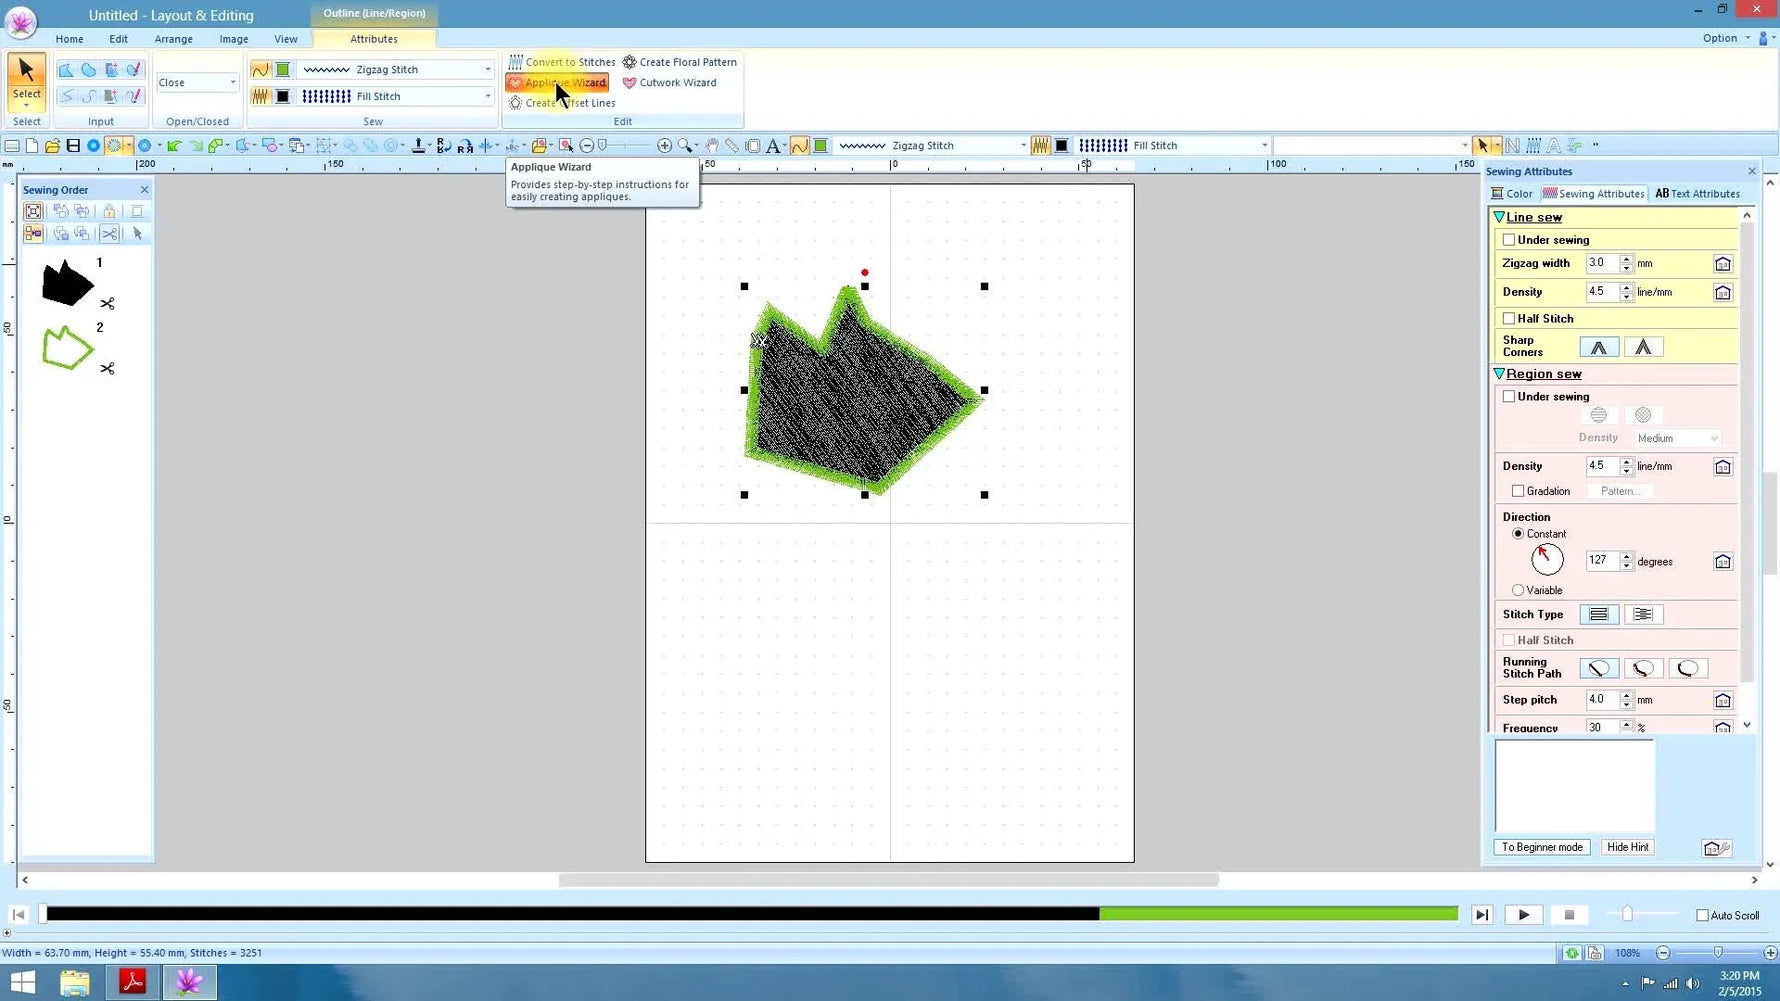Click the green line color swatch in ribbon
Image resolution: width=1780 pixels, height=1001 pixels.
[x=283, y=70]
